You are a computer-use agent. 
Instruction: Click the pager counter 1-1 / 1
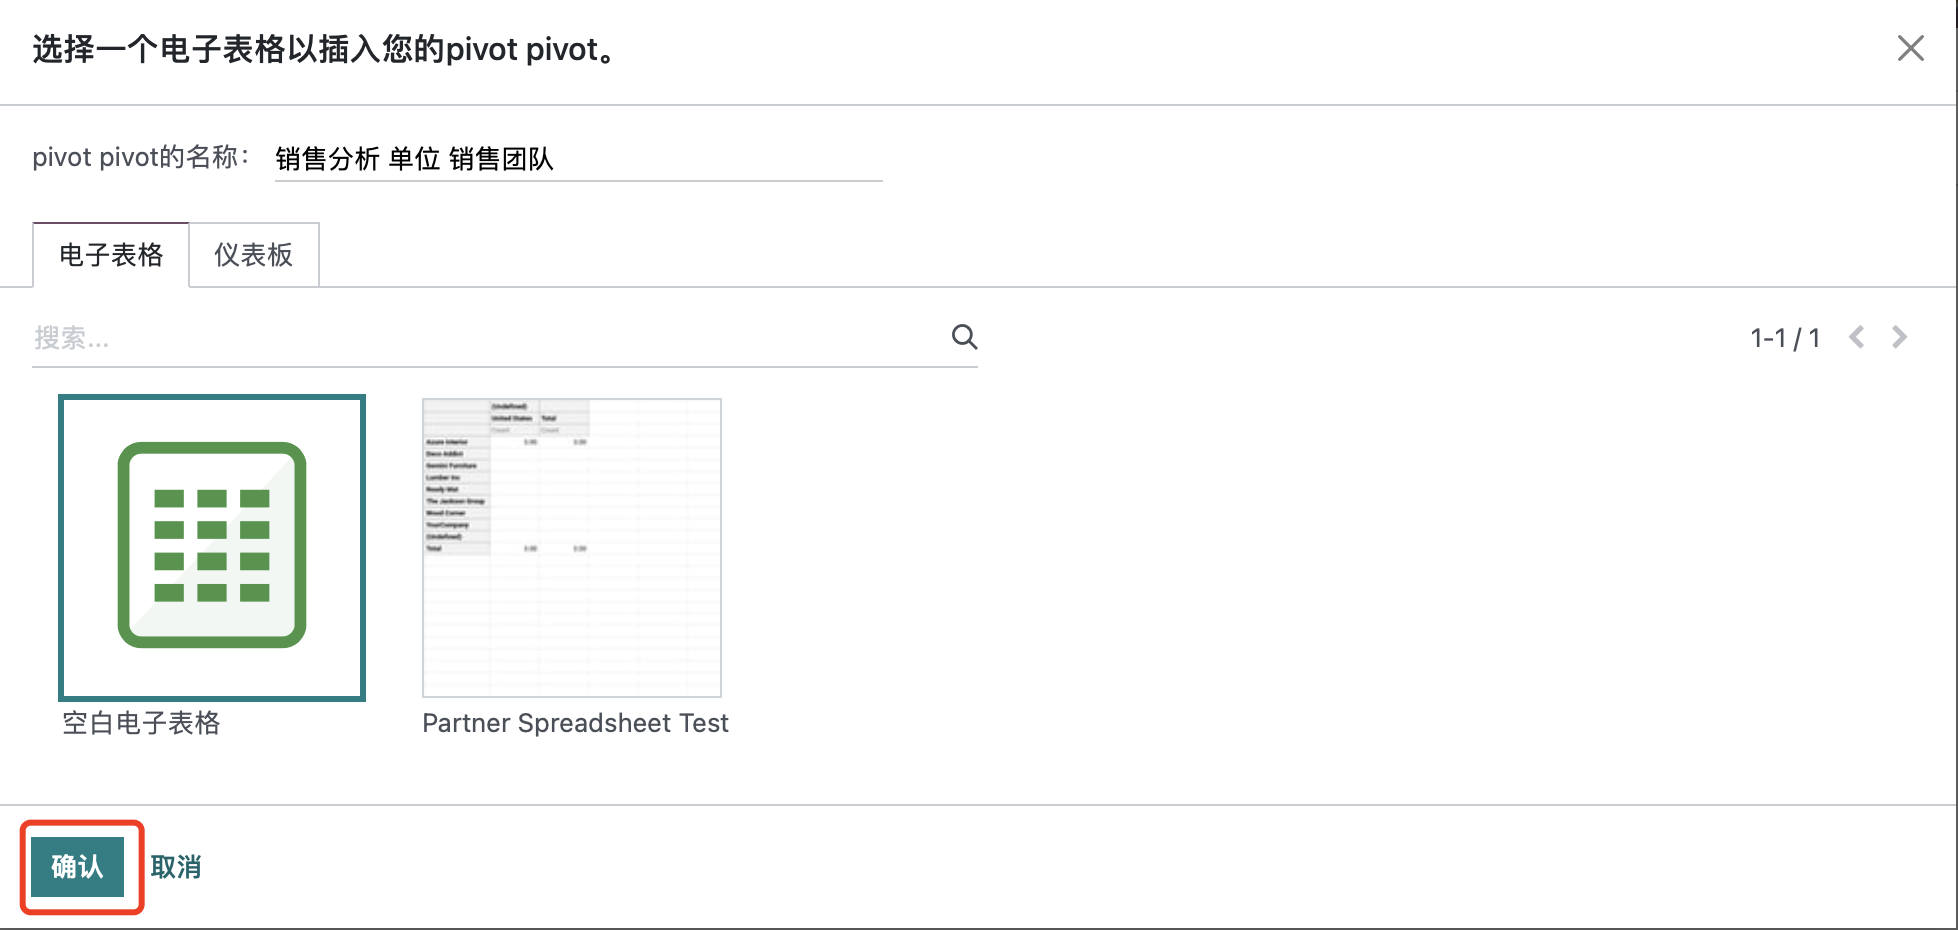click(x=1784, y=338)
